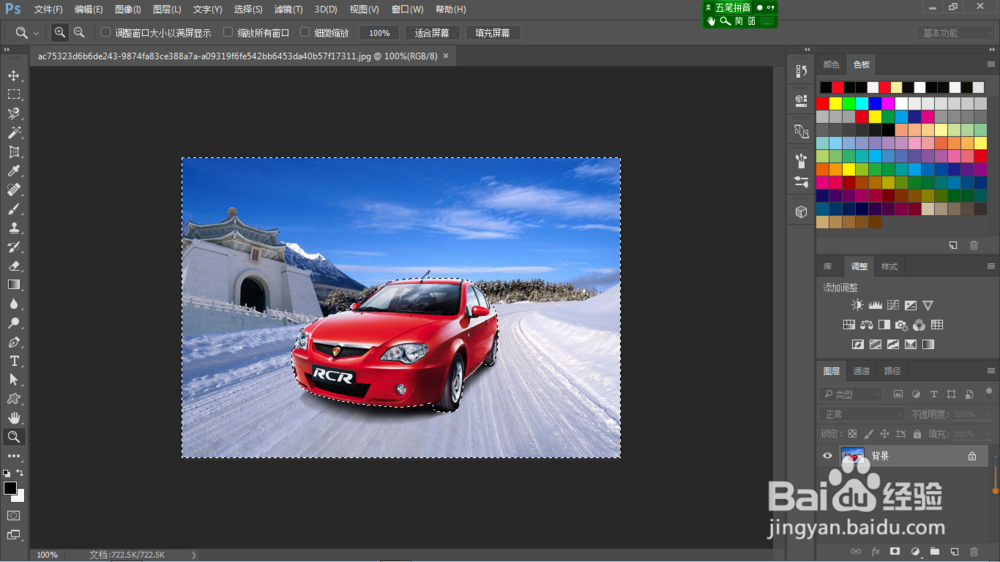
Task: Add a Photo Filter adjustment
Action: (901, 325)
